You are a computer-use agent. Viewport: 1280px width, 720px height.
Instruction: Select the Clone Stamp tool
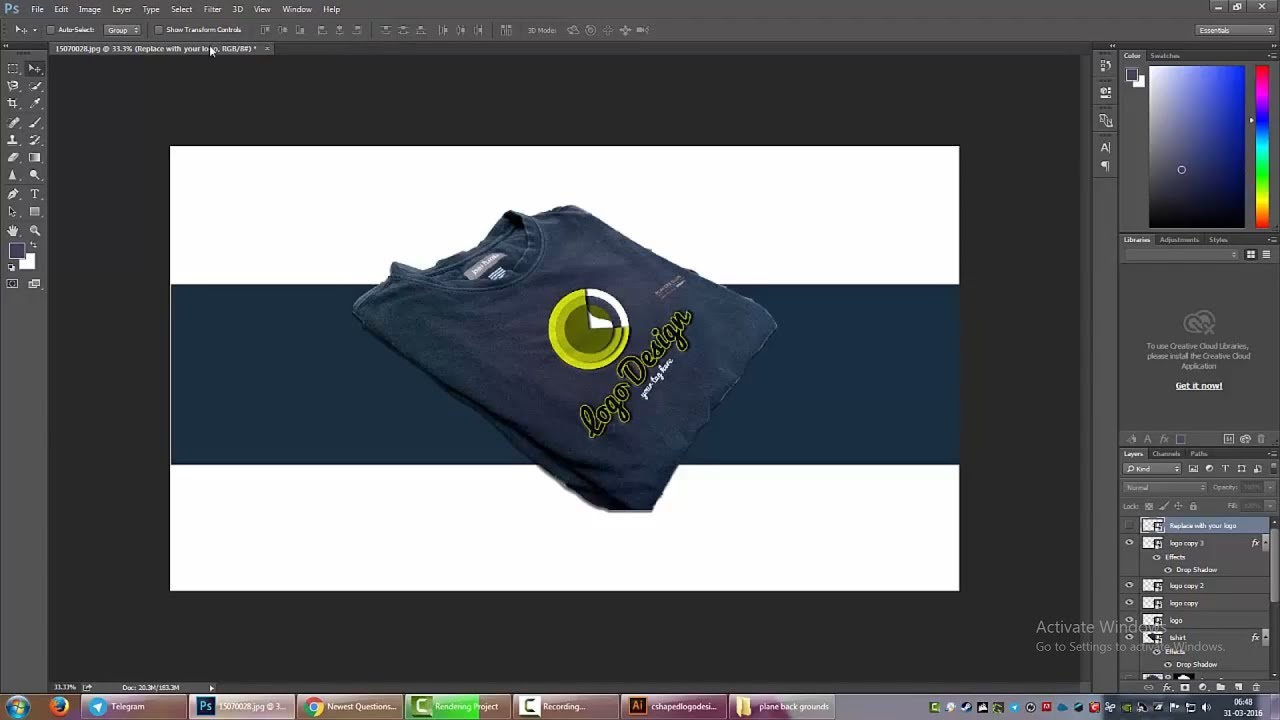coord(13,140)
